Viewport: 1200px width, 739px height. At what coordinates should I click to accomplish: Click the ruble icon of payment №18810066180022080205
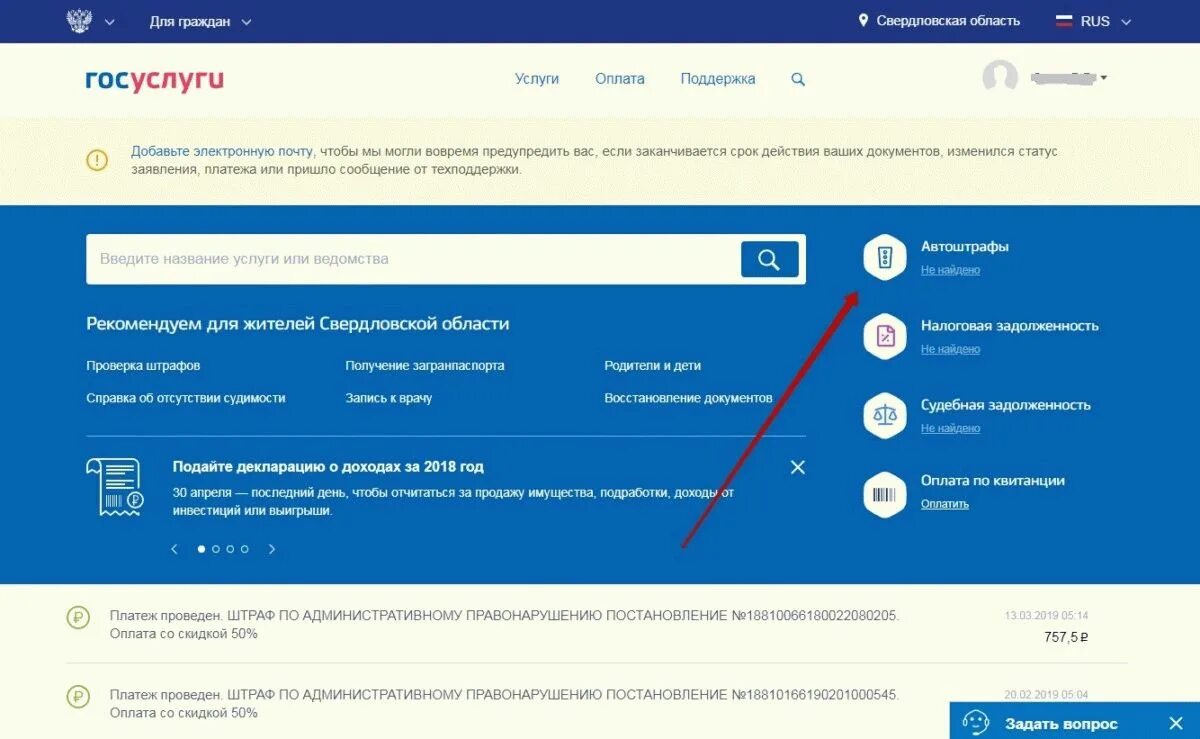point(79,617)
